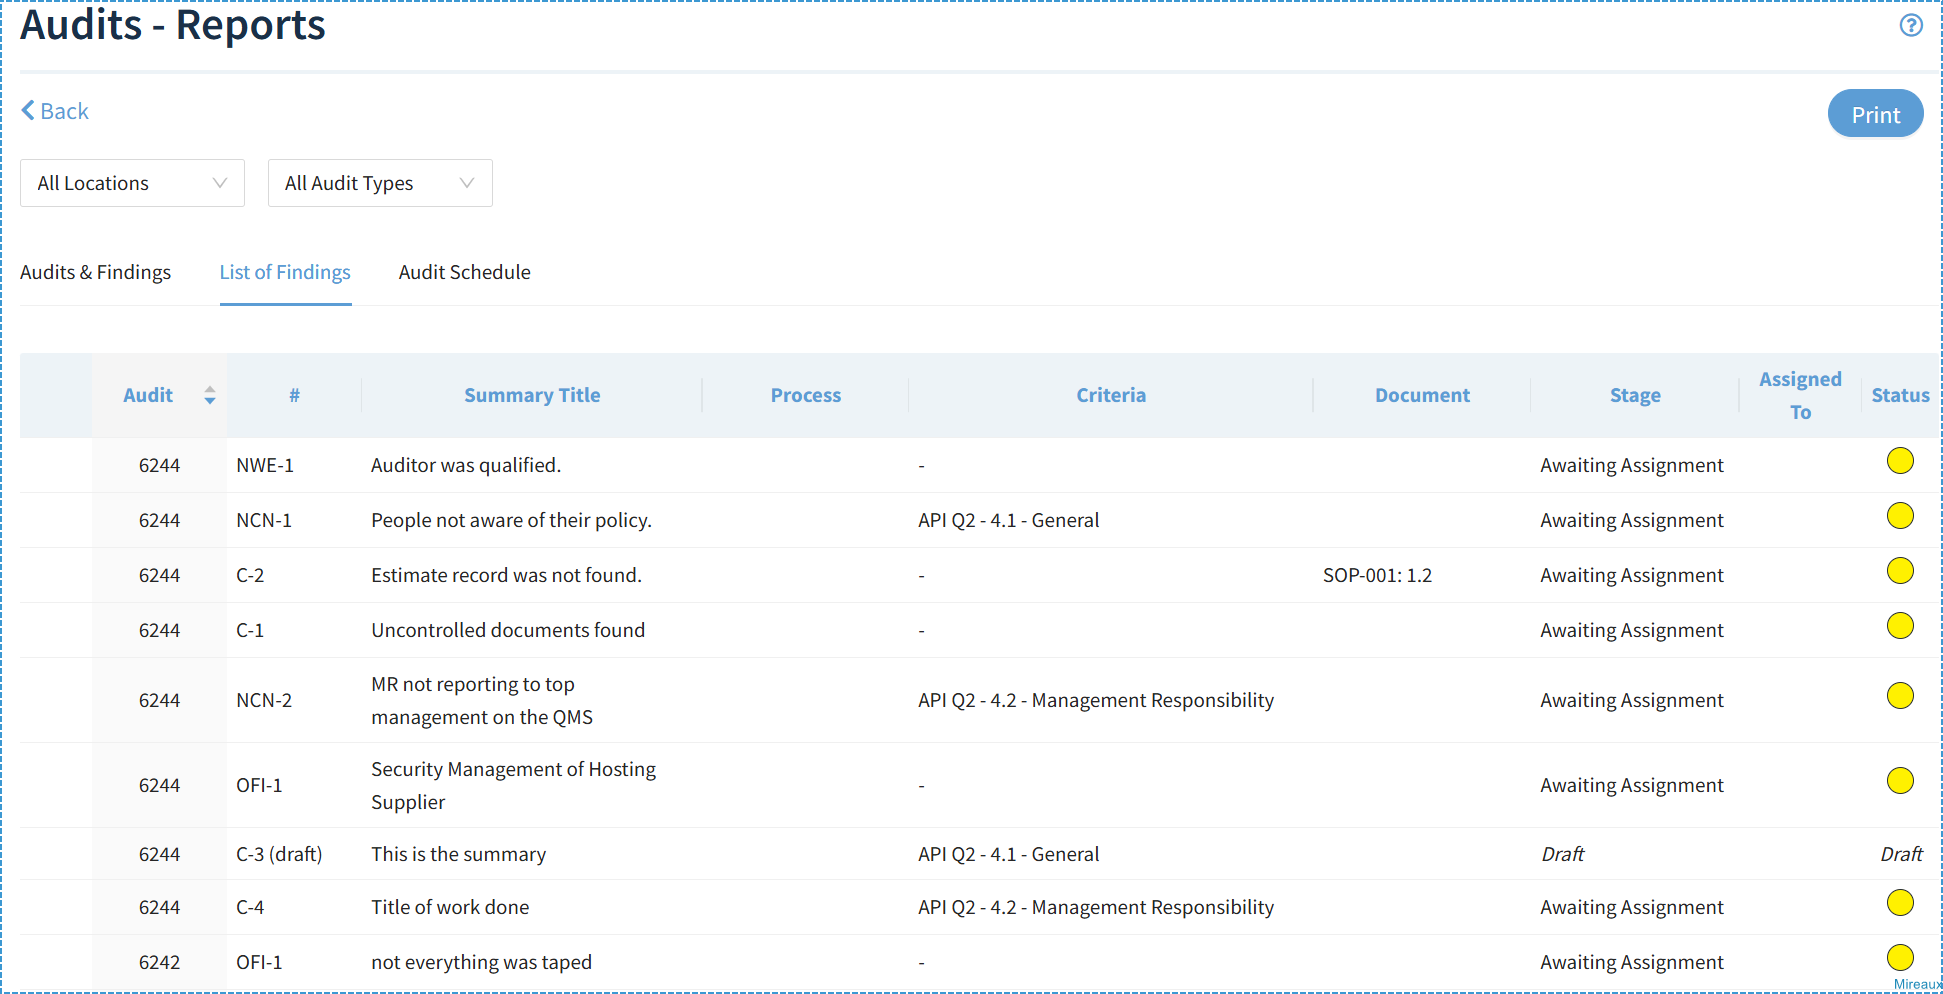Viewport: 1943px width, 994px height.
Task: Click criteria 'API Q2 - 4.1 - General' in C-3 row
Action: tap(1008, 854)
